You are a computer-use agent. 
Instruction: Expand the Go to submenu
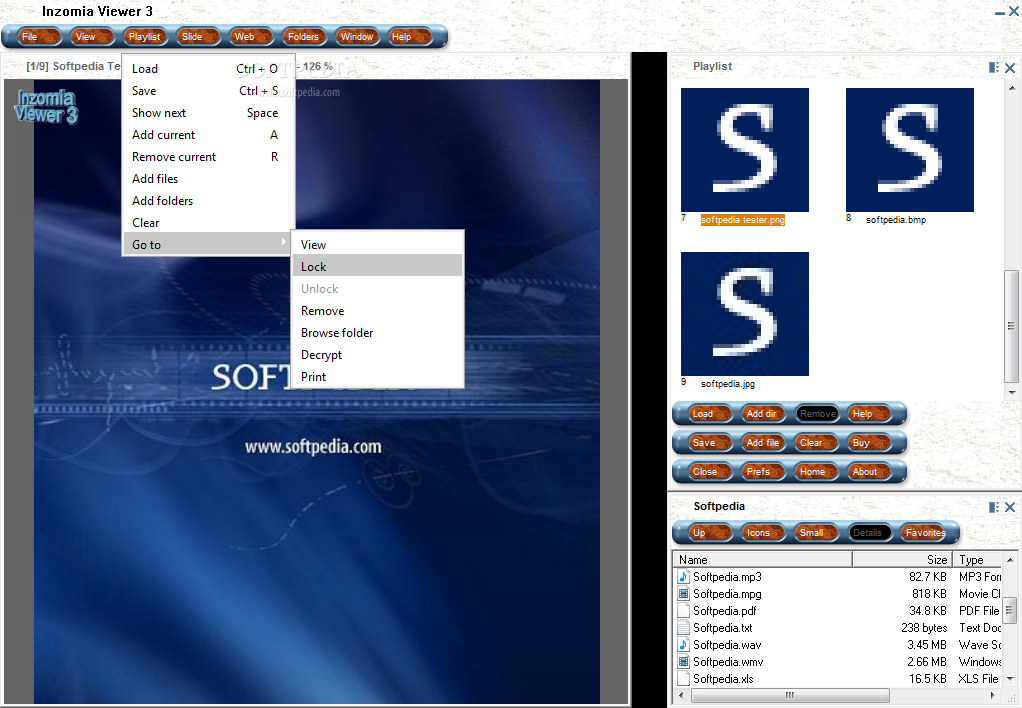pyautogui.click(x=208, y=244)
